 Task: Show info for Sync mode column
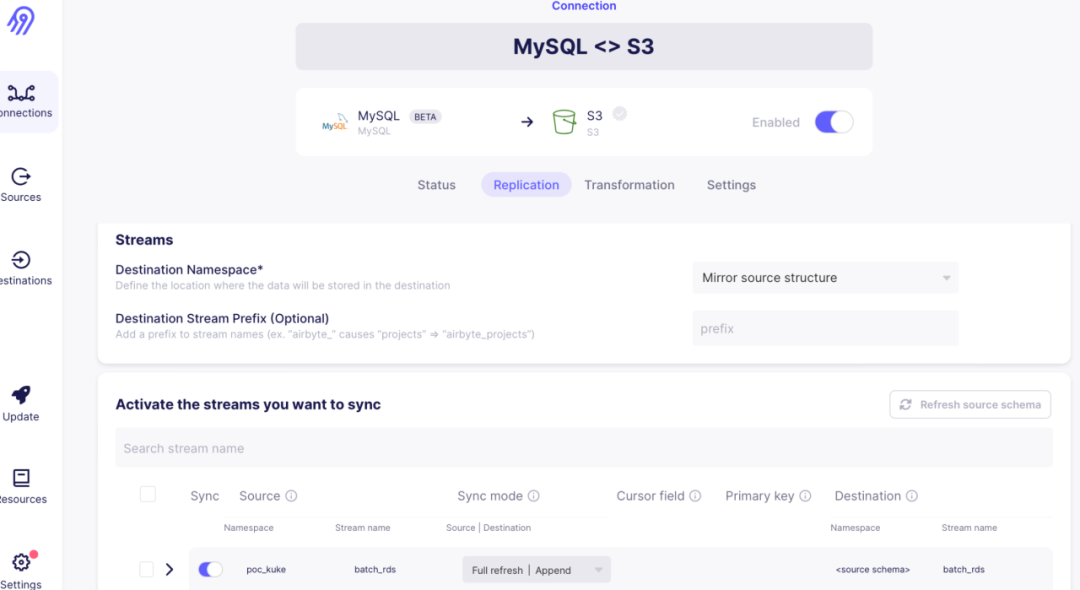[x=534, y=496]
